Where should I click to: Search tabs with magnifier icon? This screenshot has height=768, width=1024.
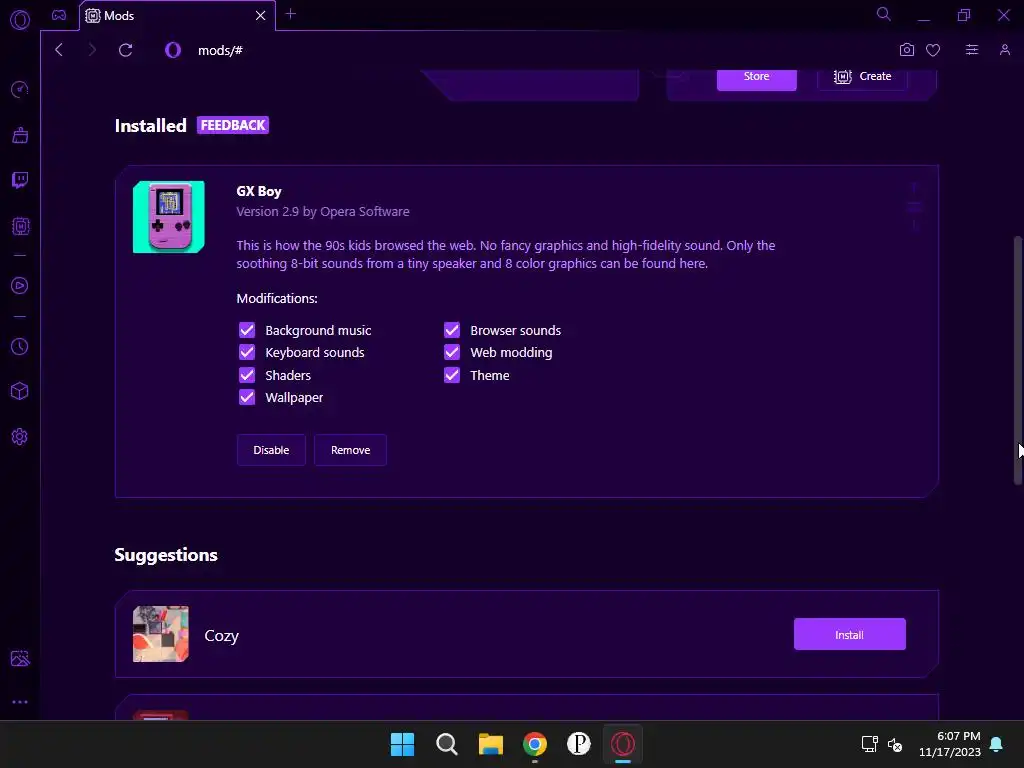click(x=884, y=14)
